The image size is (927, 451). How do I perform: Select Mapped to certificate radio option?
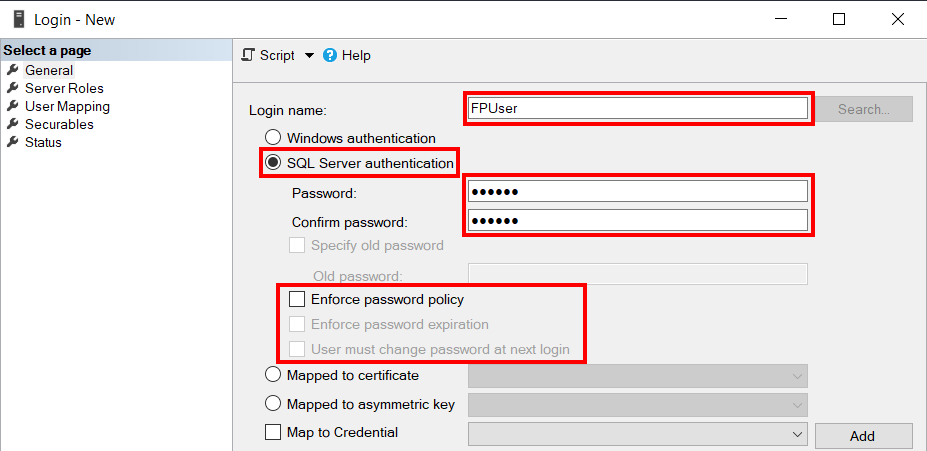coord(273,375)
